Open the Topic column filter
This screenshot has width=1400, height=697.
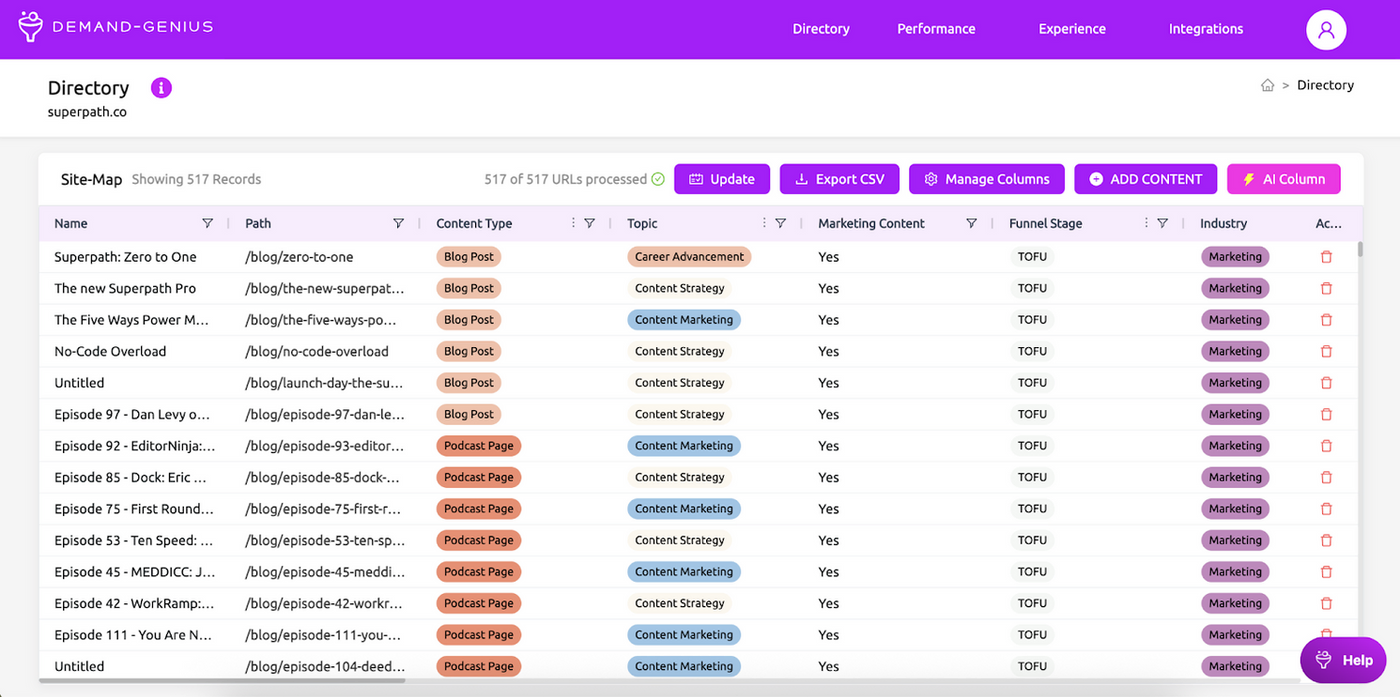[781, 223]
